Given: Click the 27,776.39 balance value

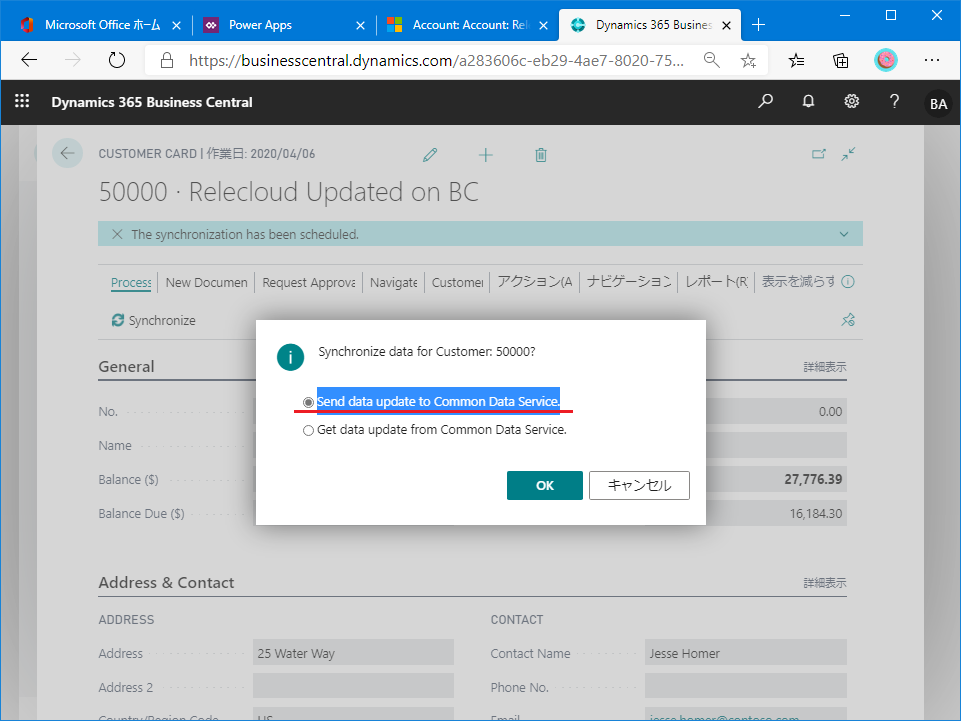Looking at the screenshot, I should click(813, 479).
